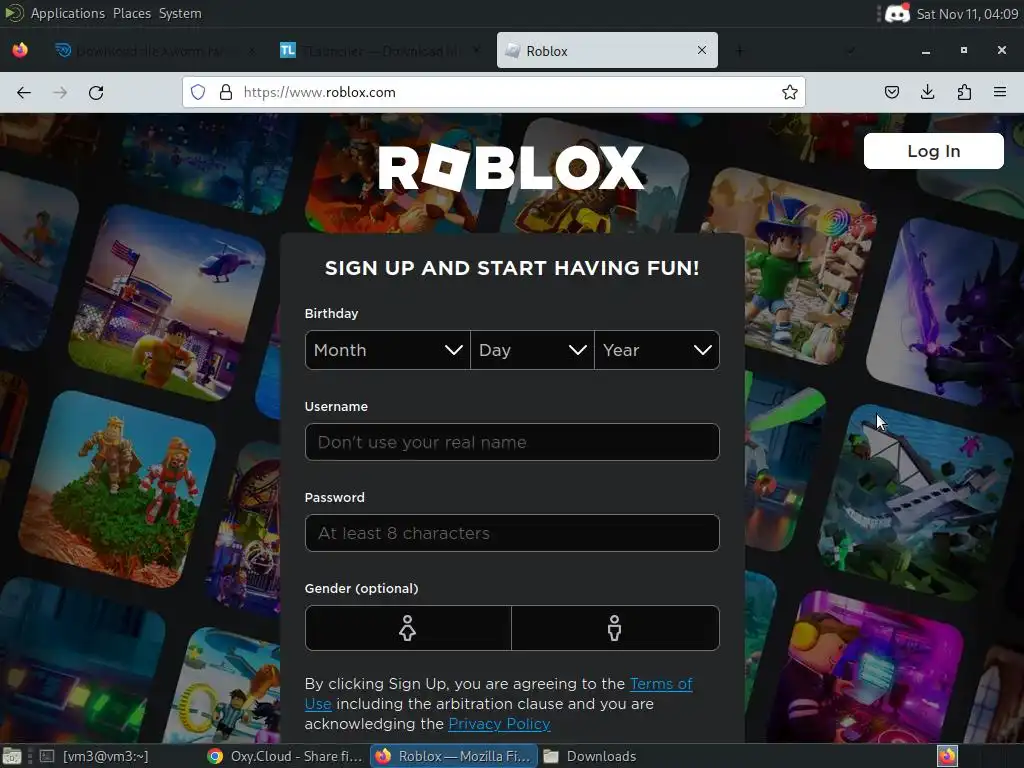Expand the Day birthday dropdown
Image resolution: width=1024 pixels, height=768 pixels.
click(532, 350)
